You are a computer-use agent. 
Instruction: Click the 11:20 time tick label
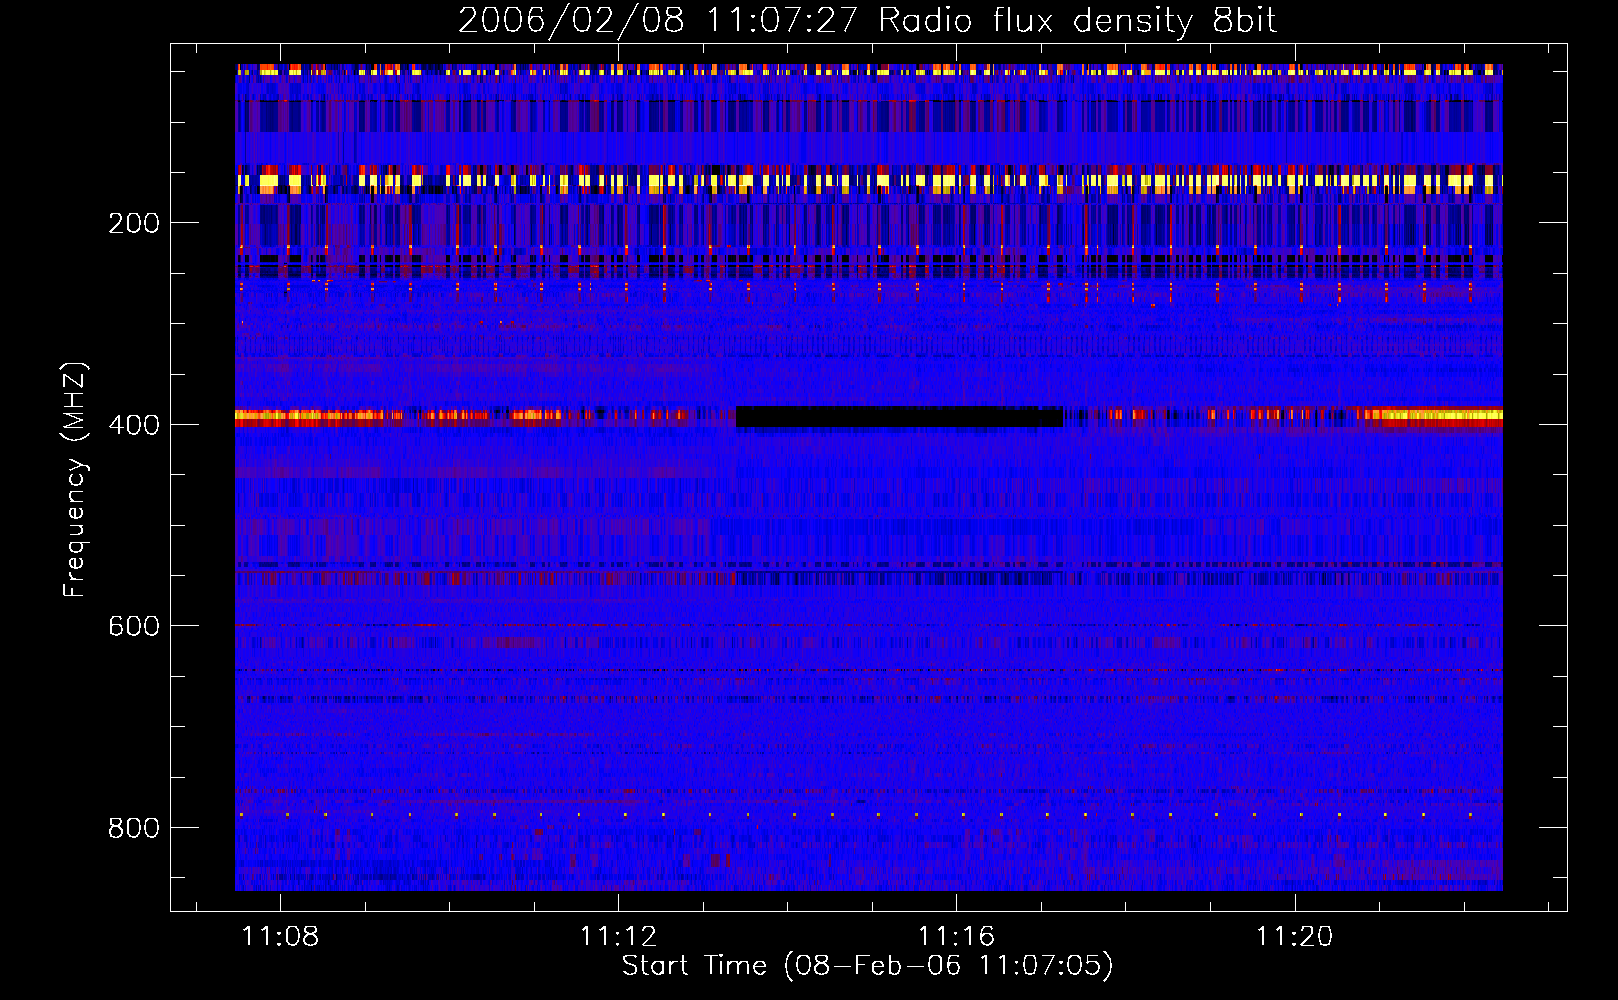(1294, 936)
